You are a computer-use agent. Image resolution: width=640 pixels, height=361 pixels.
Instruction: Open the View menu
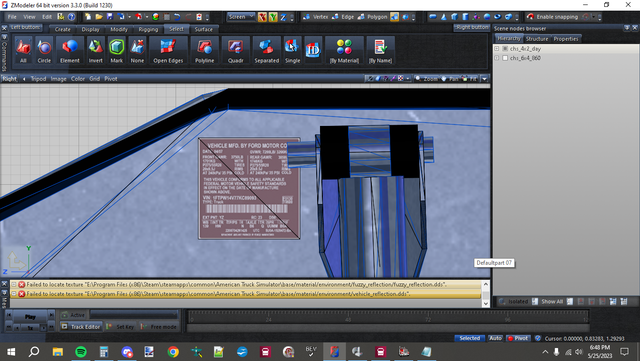tap(29, 17)
